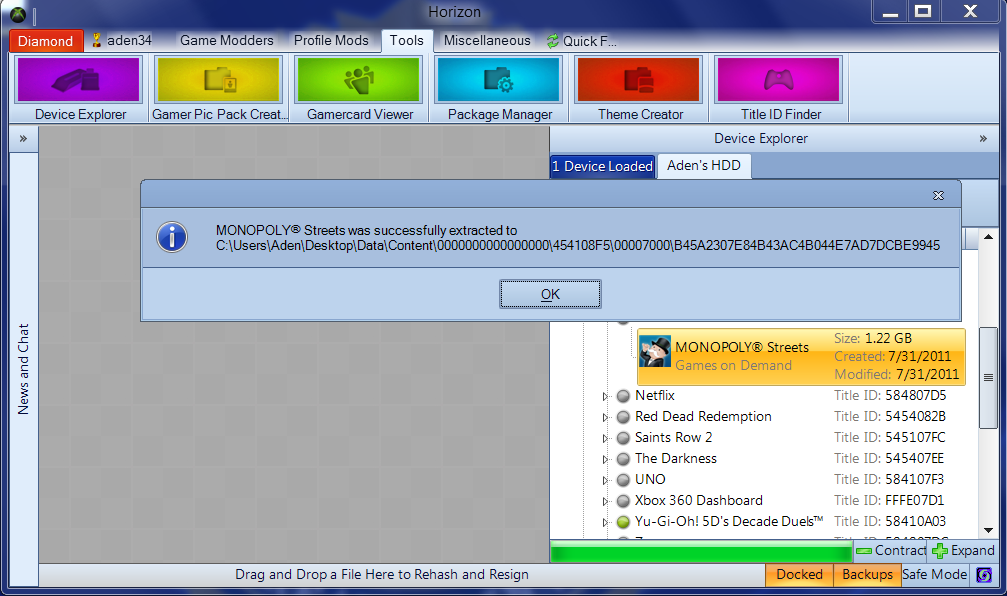Launch the Gamer Pic Pack Creator

[x=219, y=80]
